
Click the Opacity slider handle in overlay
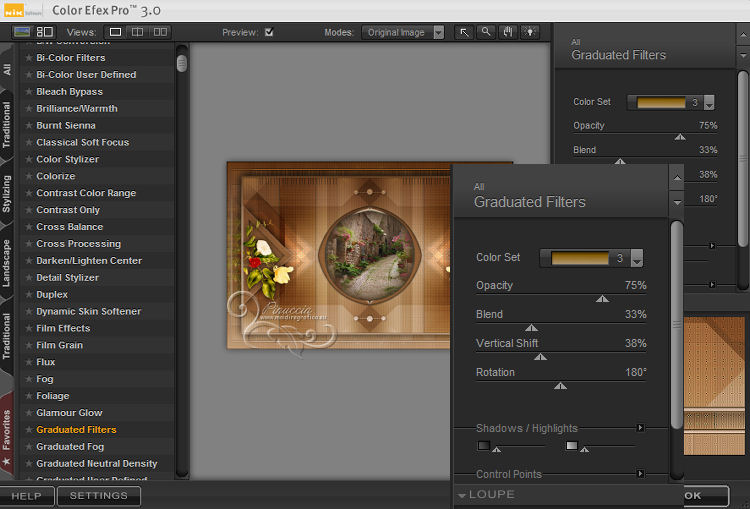602,298
